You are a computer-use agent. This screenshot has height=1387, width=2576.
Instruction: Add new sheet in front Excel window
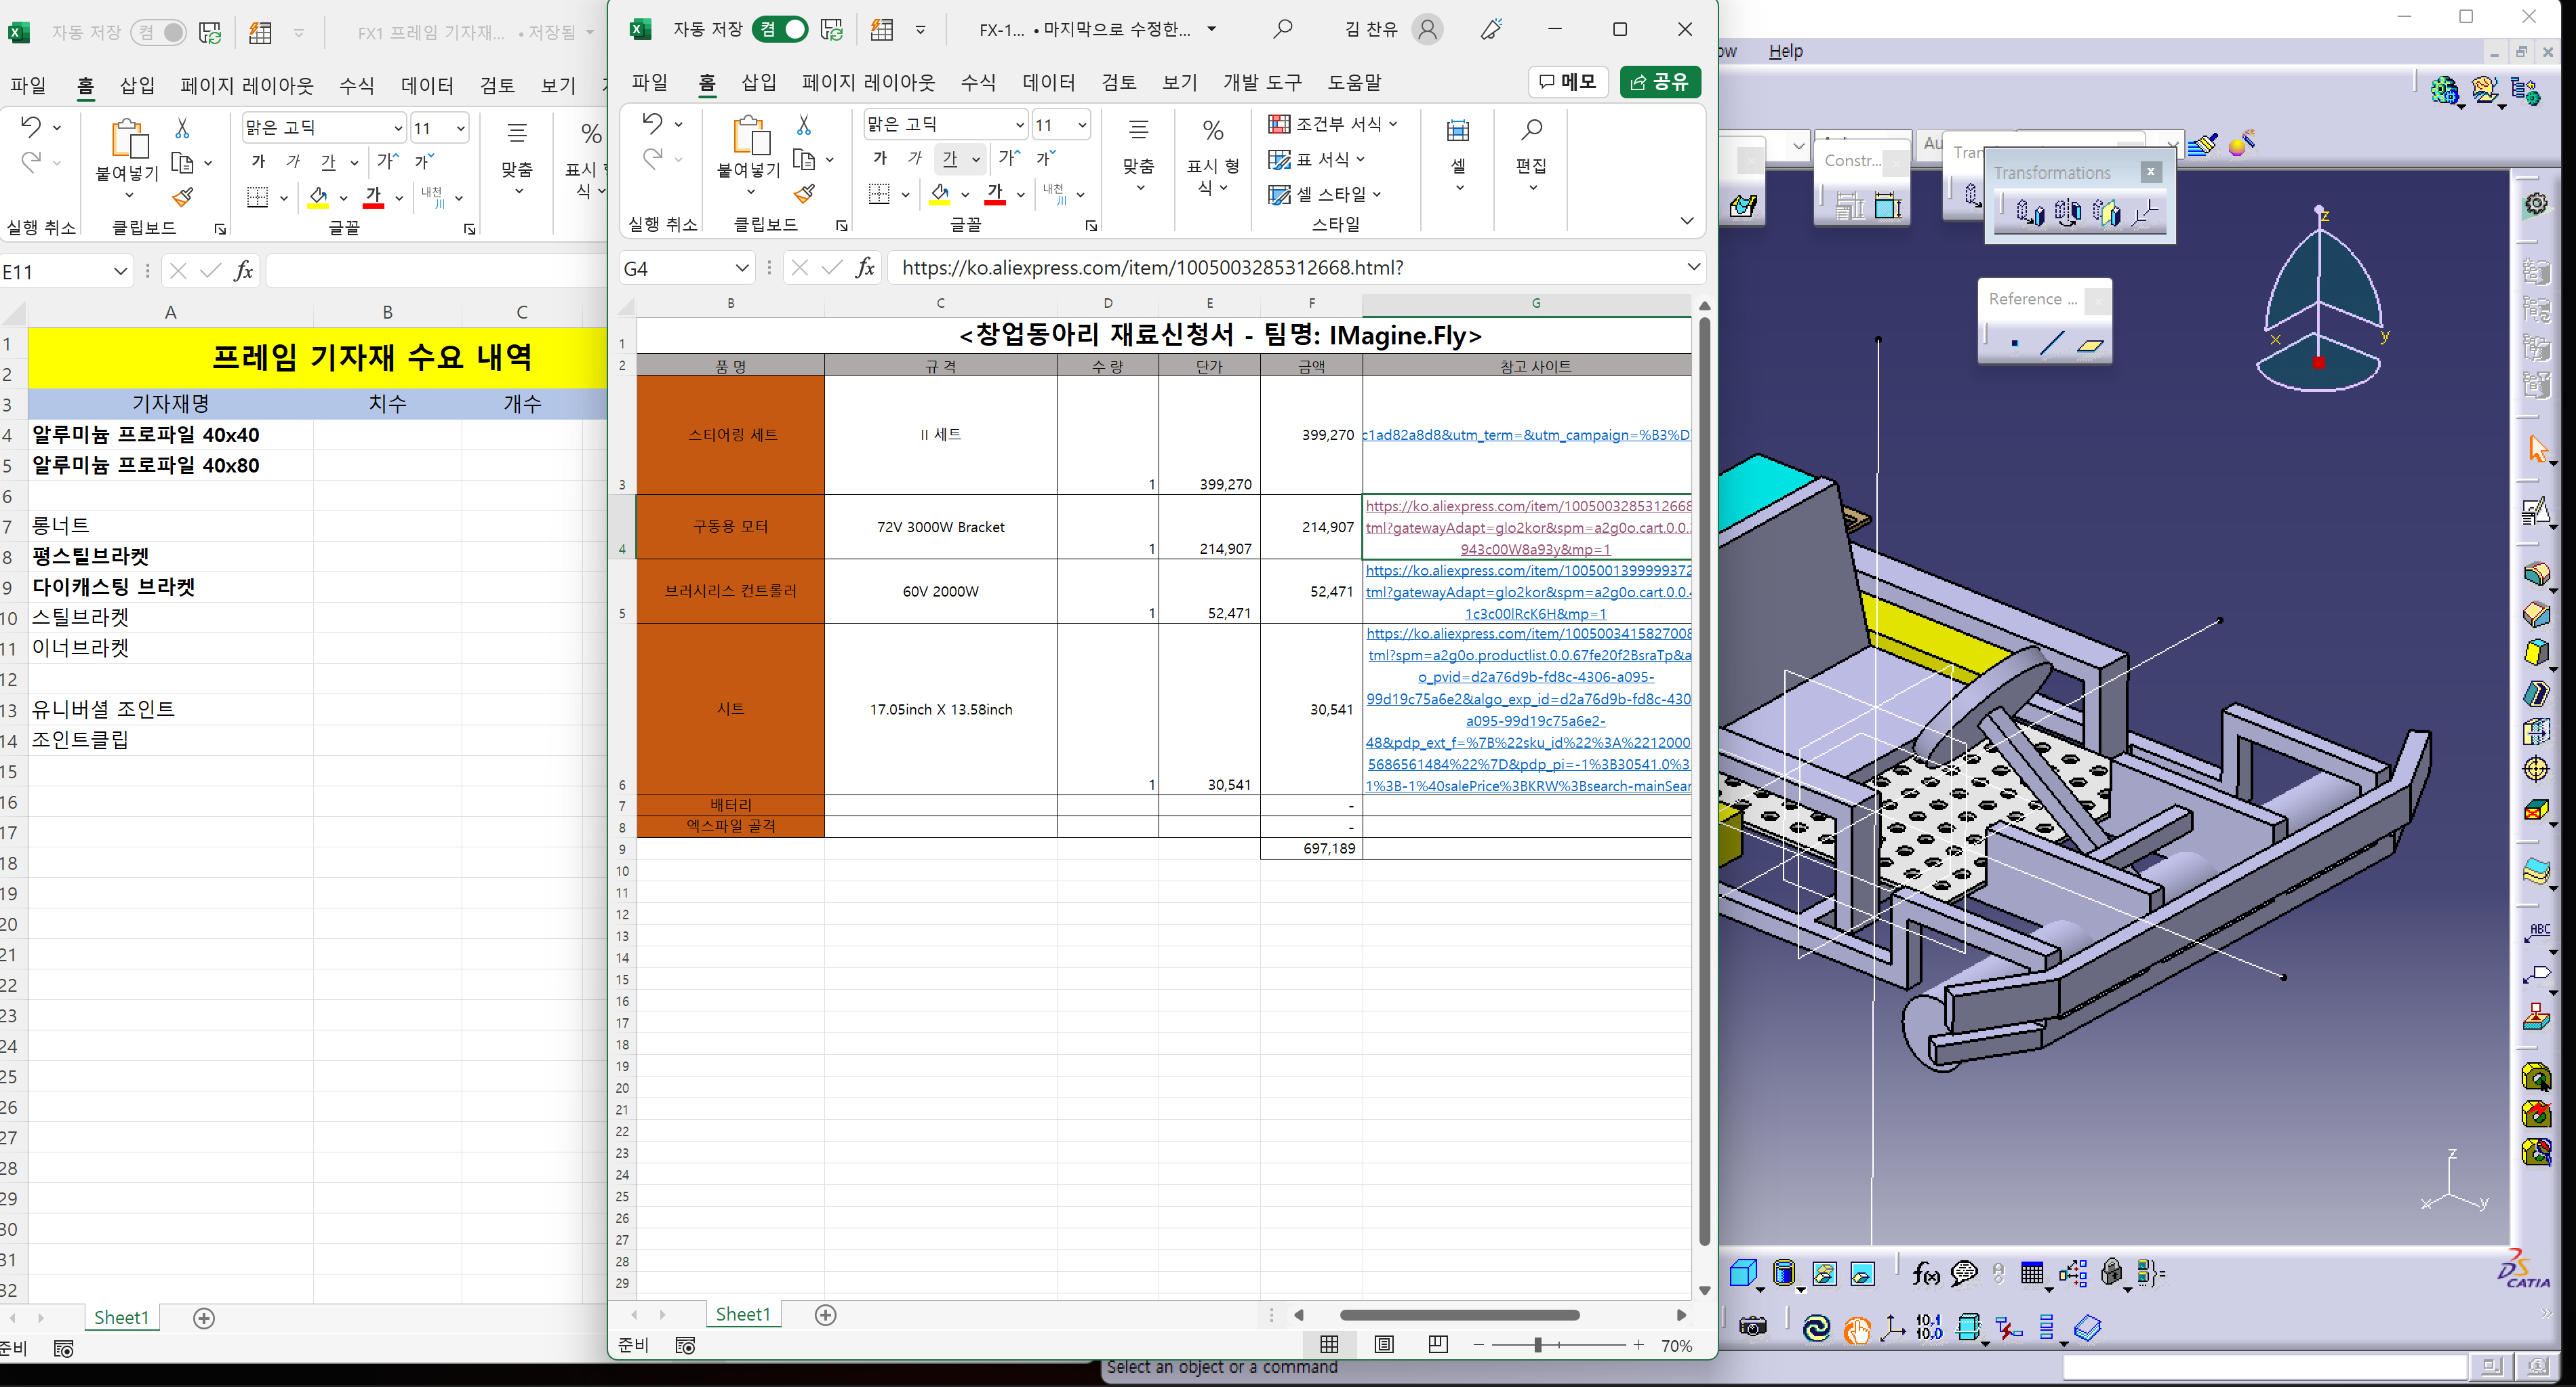click(825, 1314)
